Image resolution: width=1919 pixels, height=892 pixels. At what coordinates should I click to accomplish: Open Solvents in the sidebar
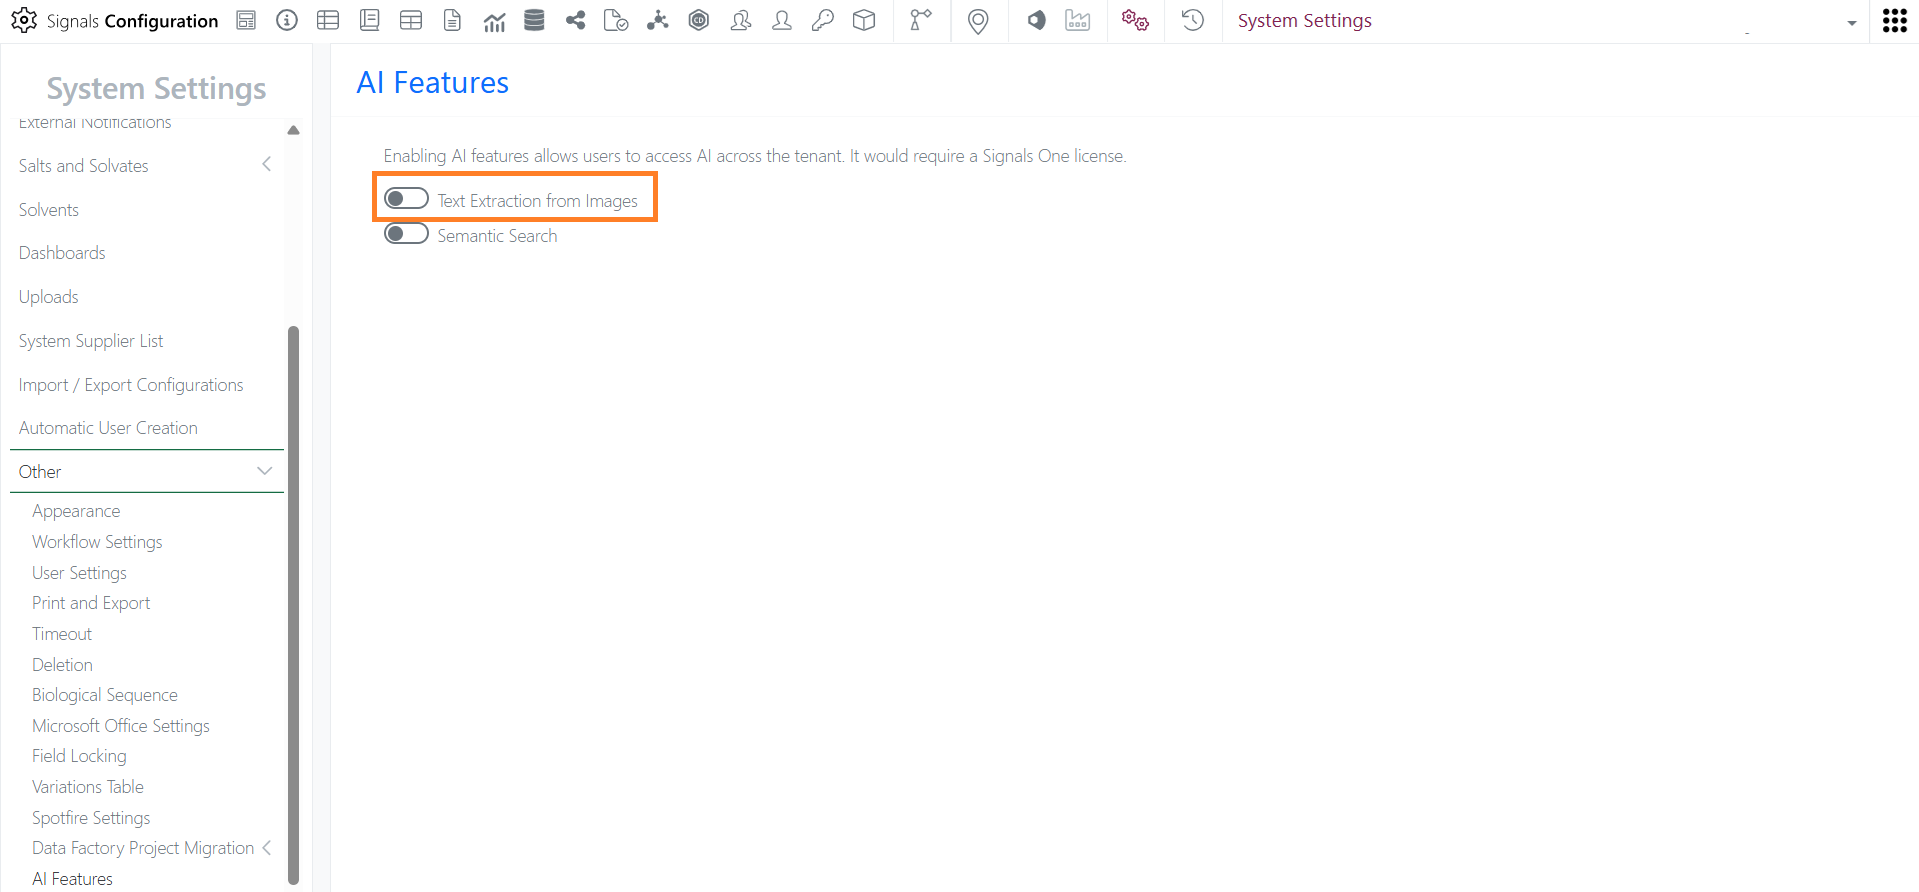point(49,210)
